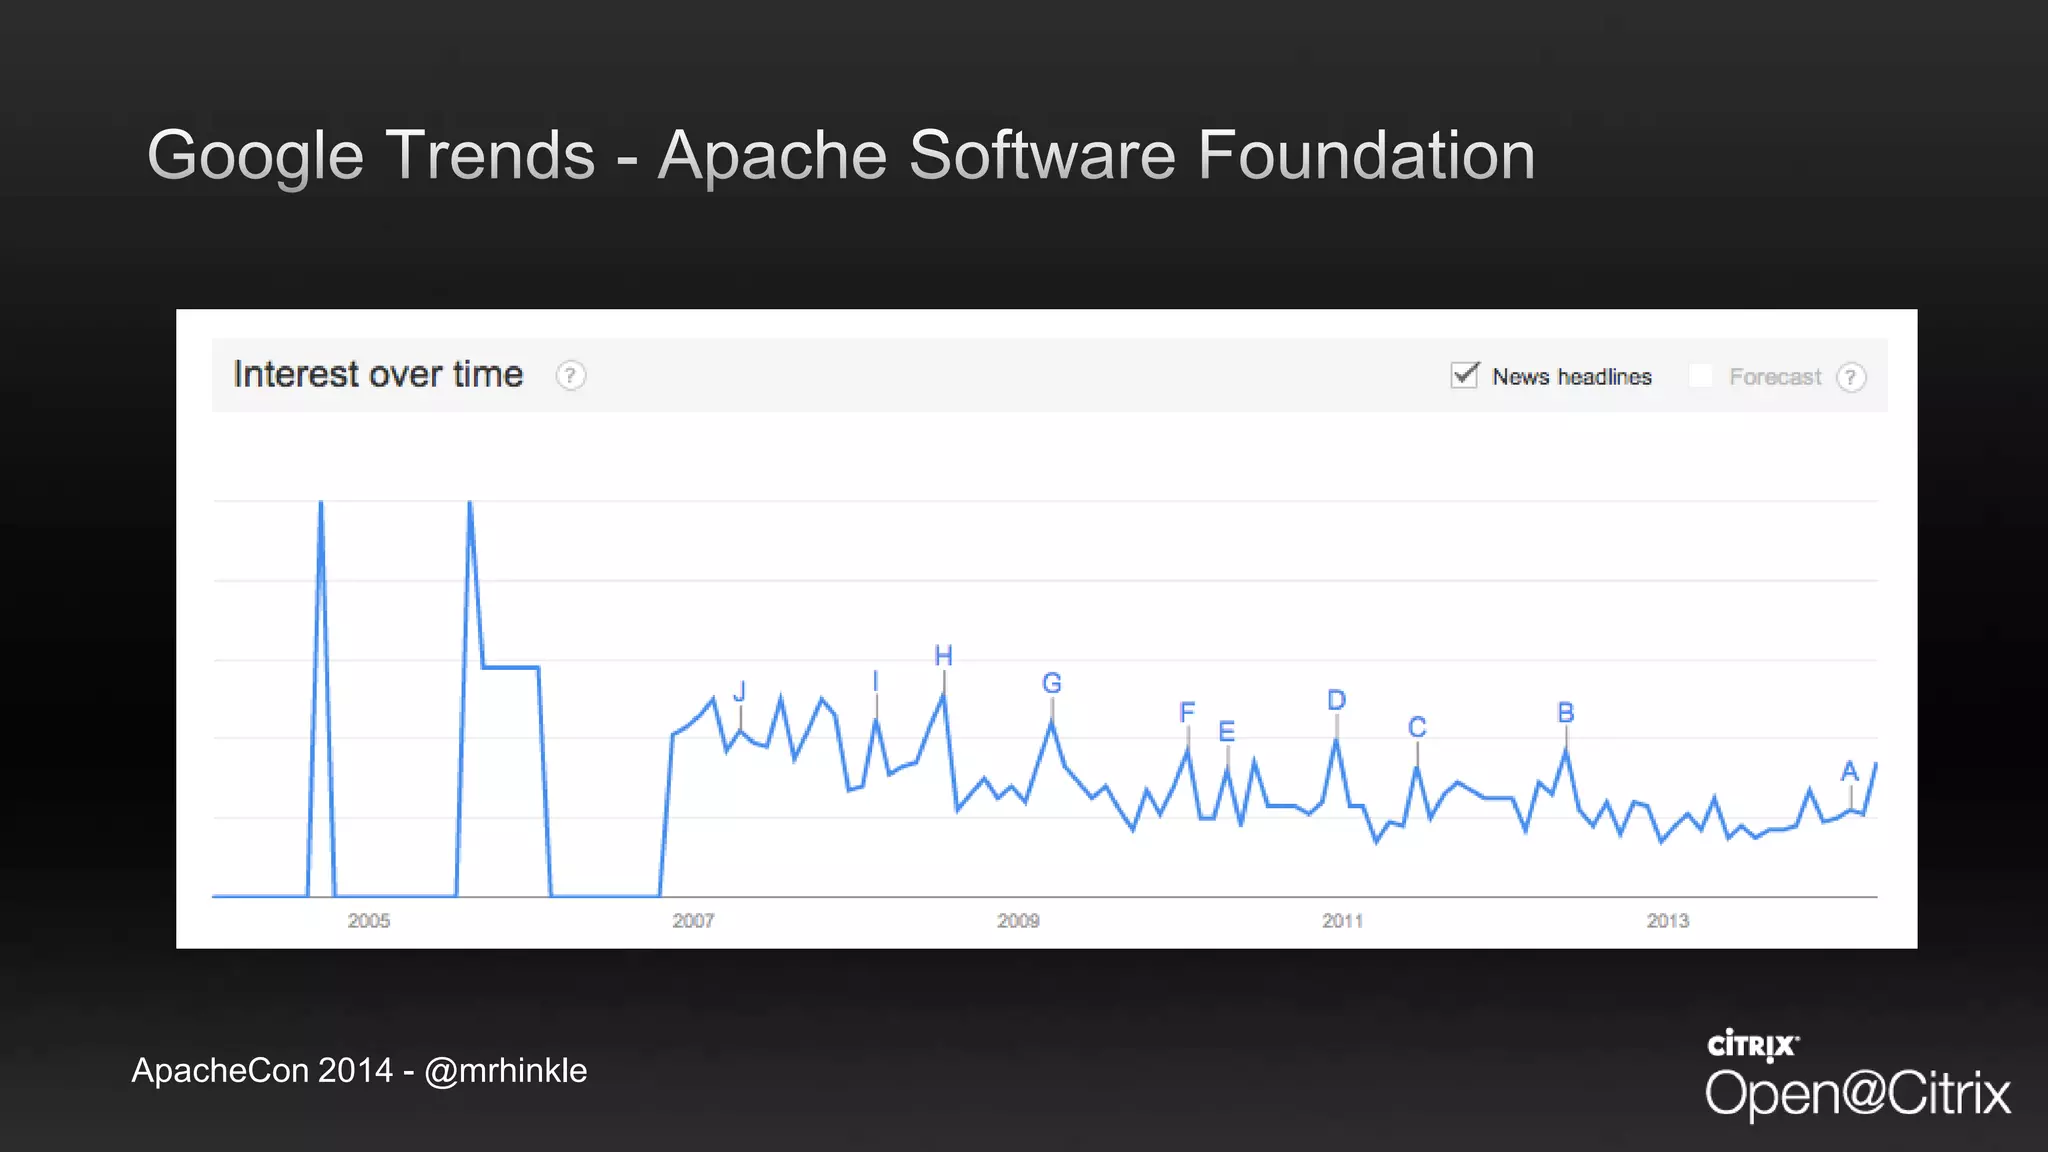Viewport: 2048px width, 1152px height.
Task: Select news headline marker E
Action: [1227, 732]
